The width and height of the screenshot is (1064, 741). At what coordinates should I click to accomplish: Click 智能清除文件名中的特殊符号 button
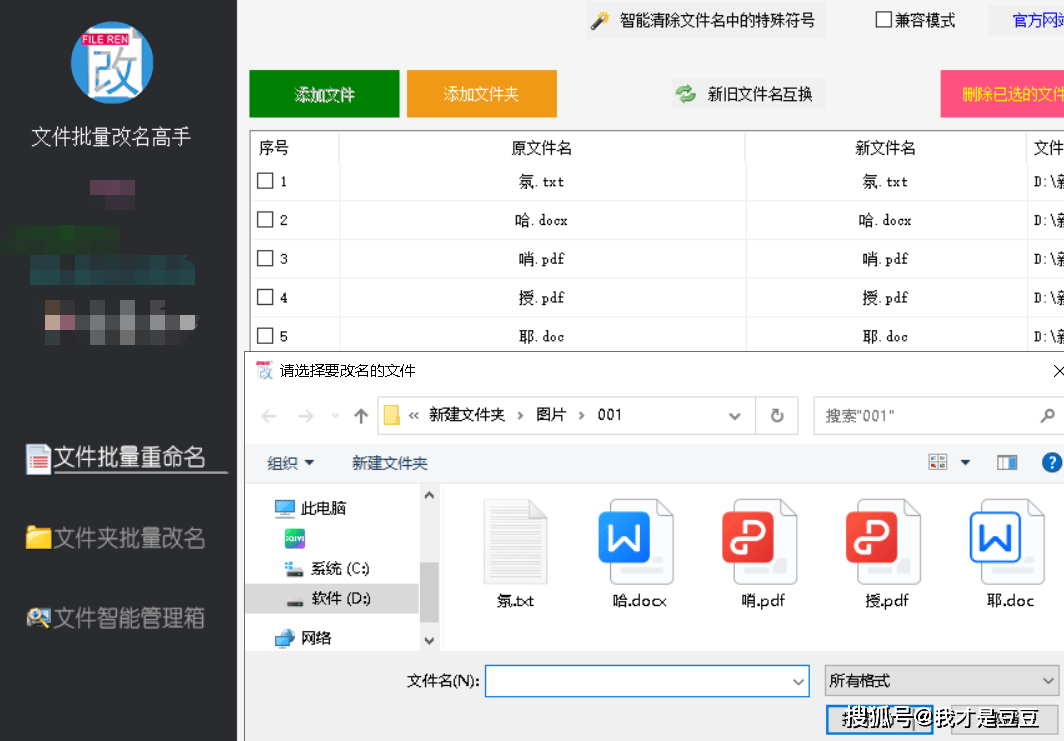tap(706, 20)
